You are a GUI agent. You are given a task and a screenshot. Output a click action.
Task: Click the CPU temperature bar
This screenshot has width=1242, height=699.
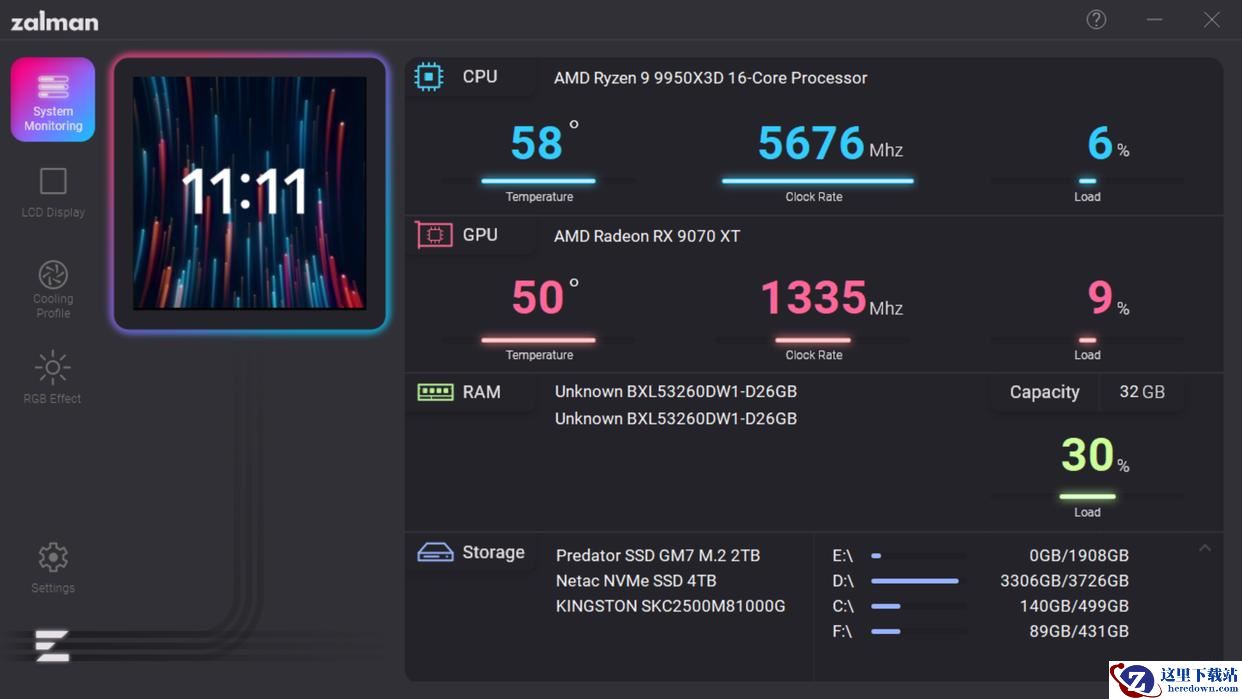(538, 181)
